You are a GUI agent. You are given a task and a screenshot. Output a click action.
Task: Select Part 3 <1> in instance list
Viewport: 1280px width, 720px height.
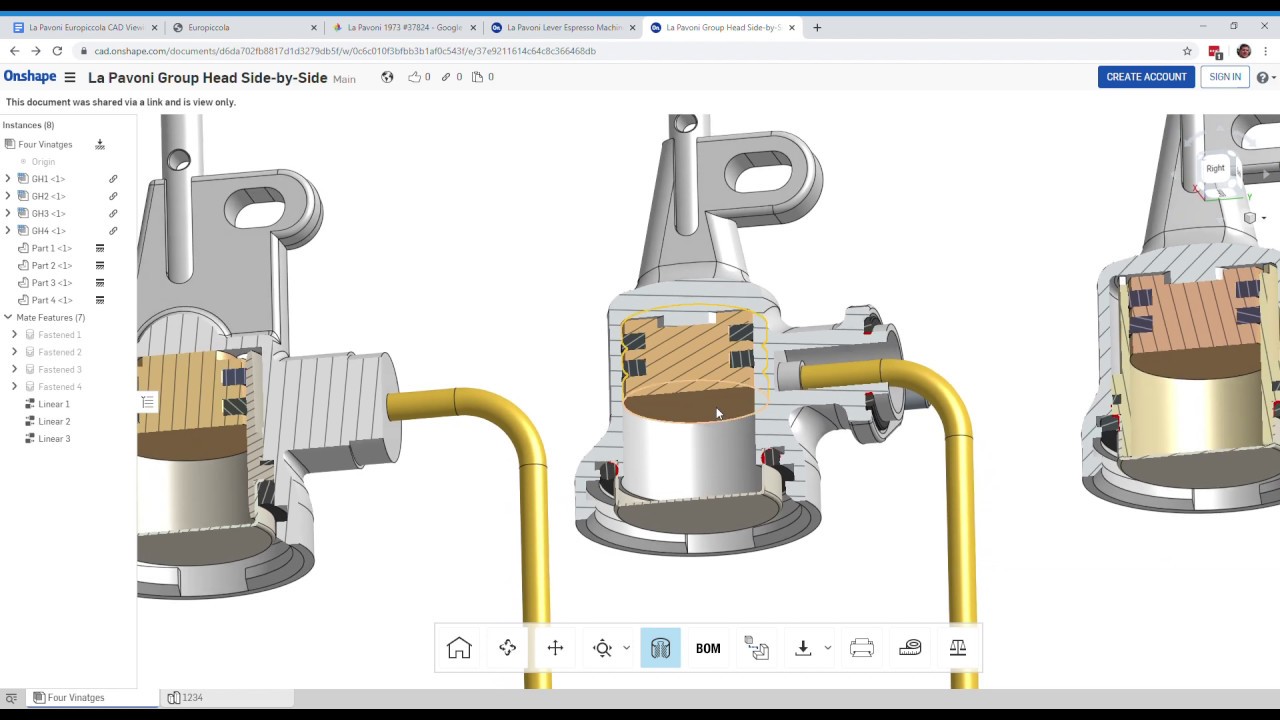tap(51, 283)
